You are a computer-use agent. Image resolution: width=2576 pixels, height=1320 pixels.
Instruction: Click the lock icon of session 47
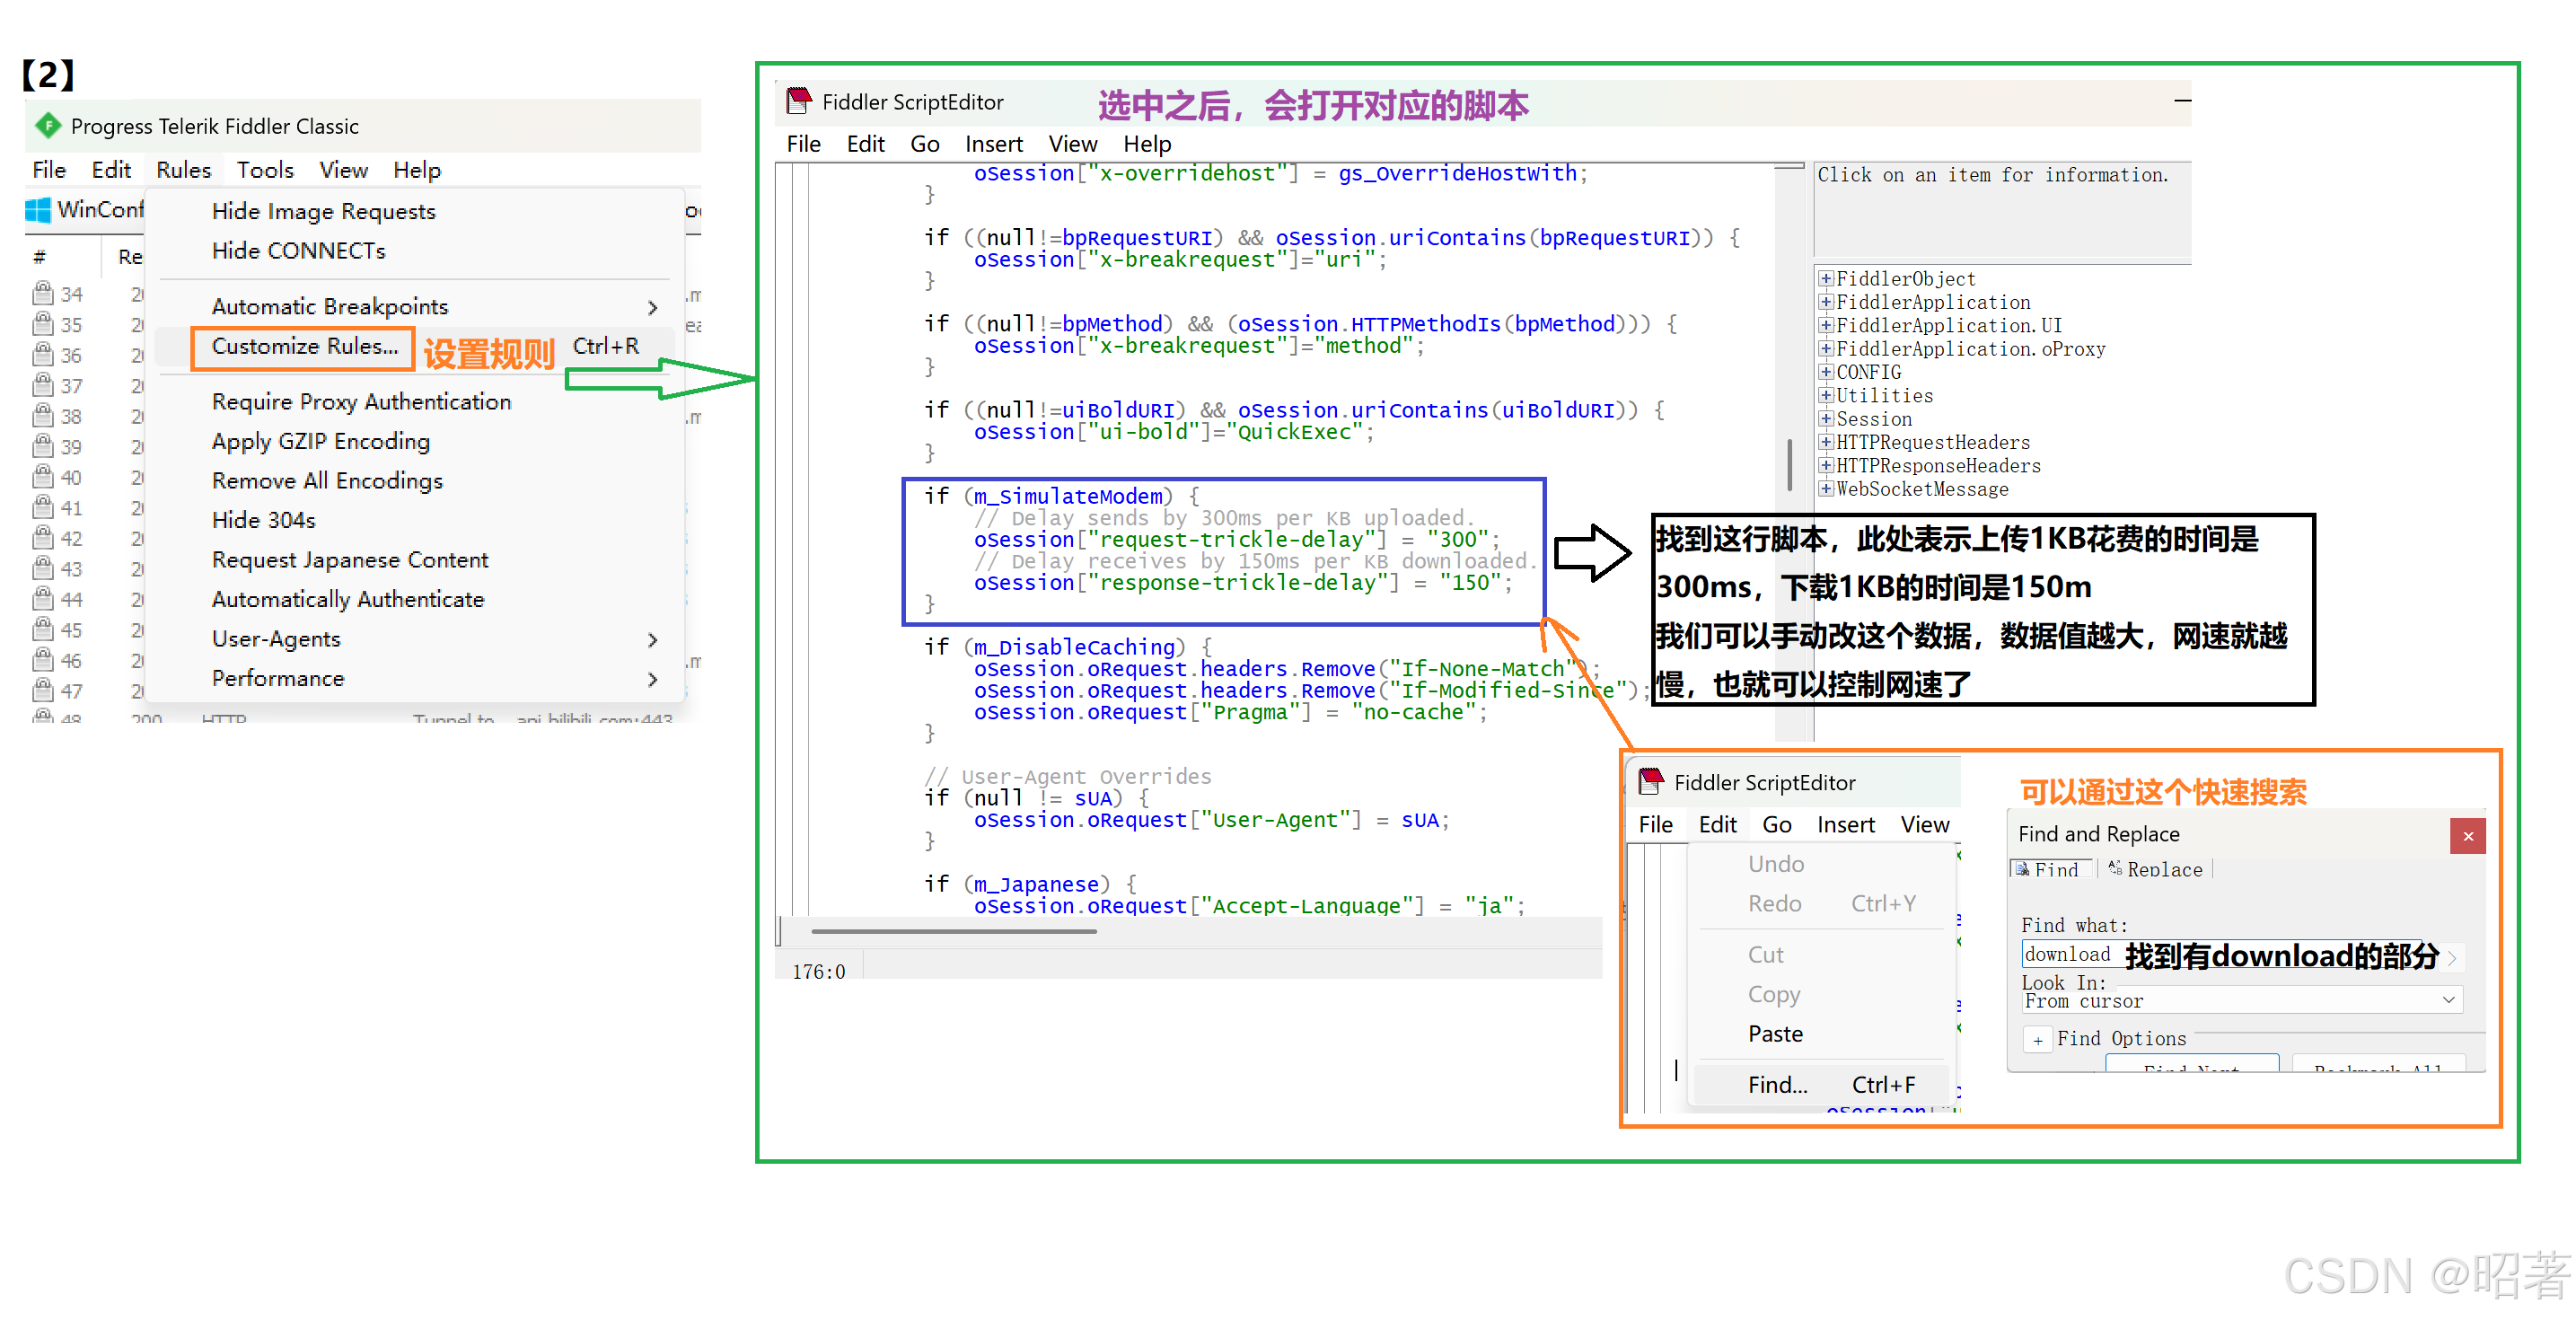point(43,691)
